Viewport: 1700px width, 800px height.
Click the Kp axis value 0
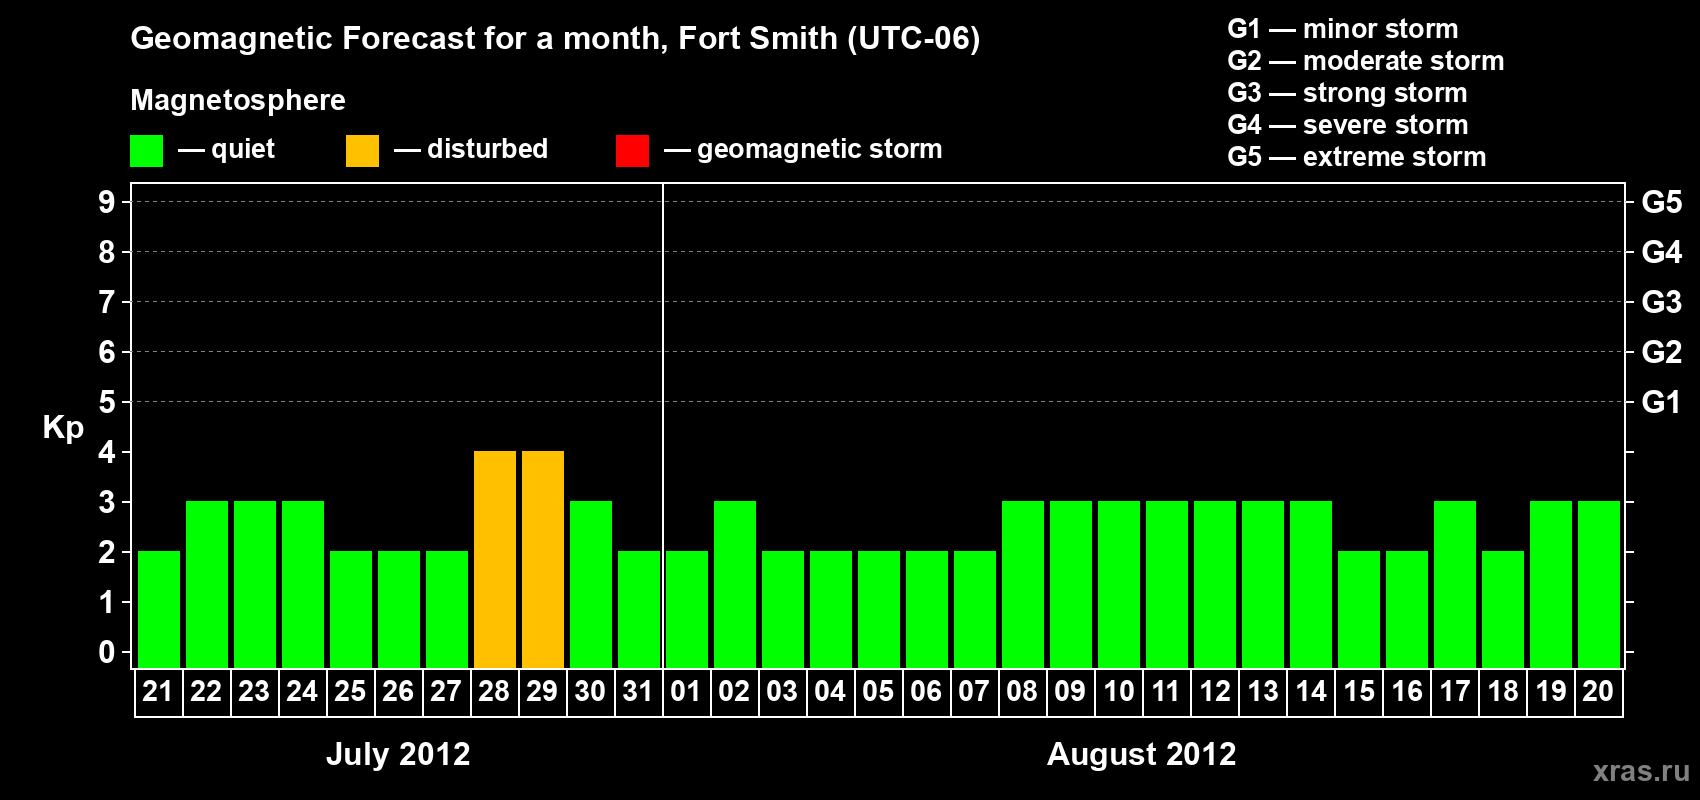click(x=107, y=652)
